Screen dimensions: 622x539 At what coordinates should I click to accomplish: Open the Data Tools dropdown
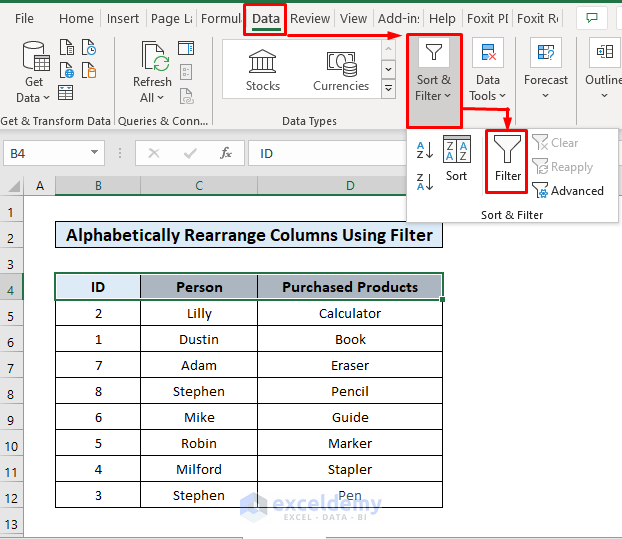click(488, 70)
